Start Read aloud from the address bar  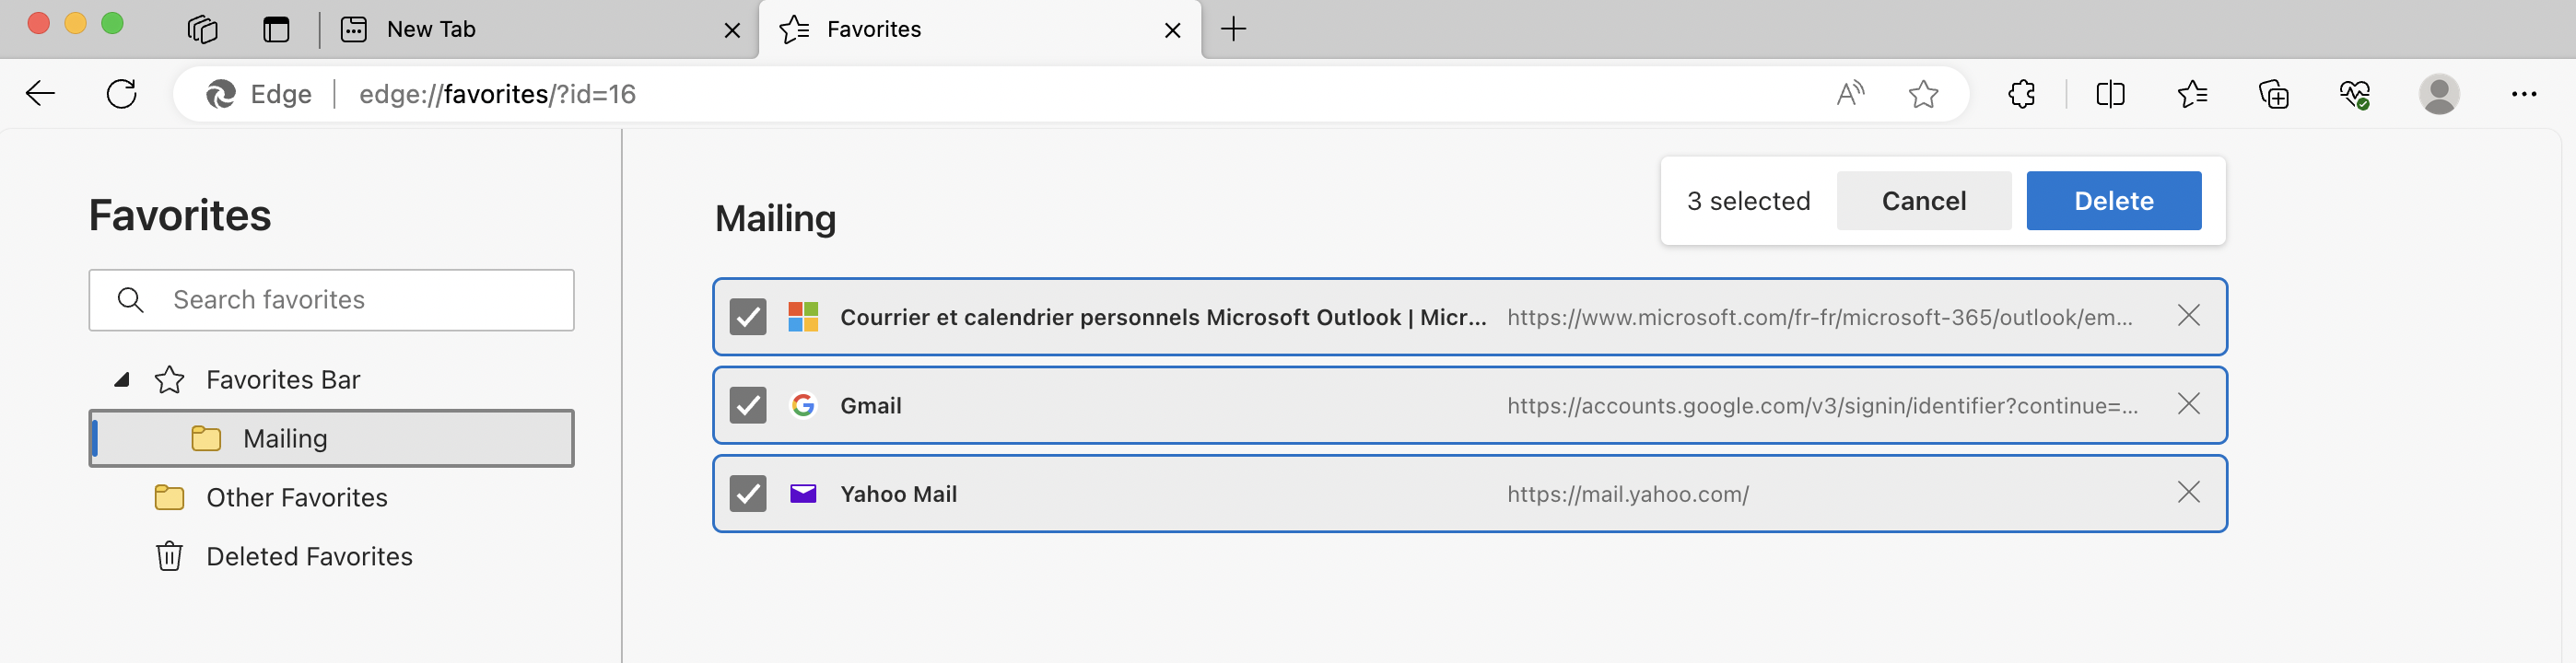click(x=1849, y=94)
